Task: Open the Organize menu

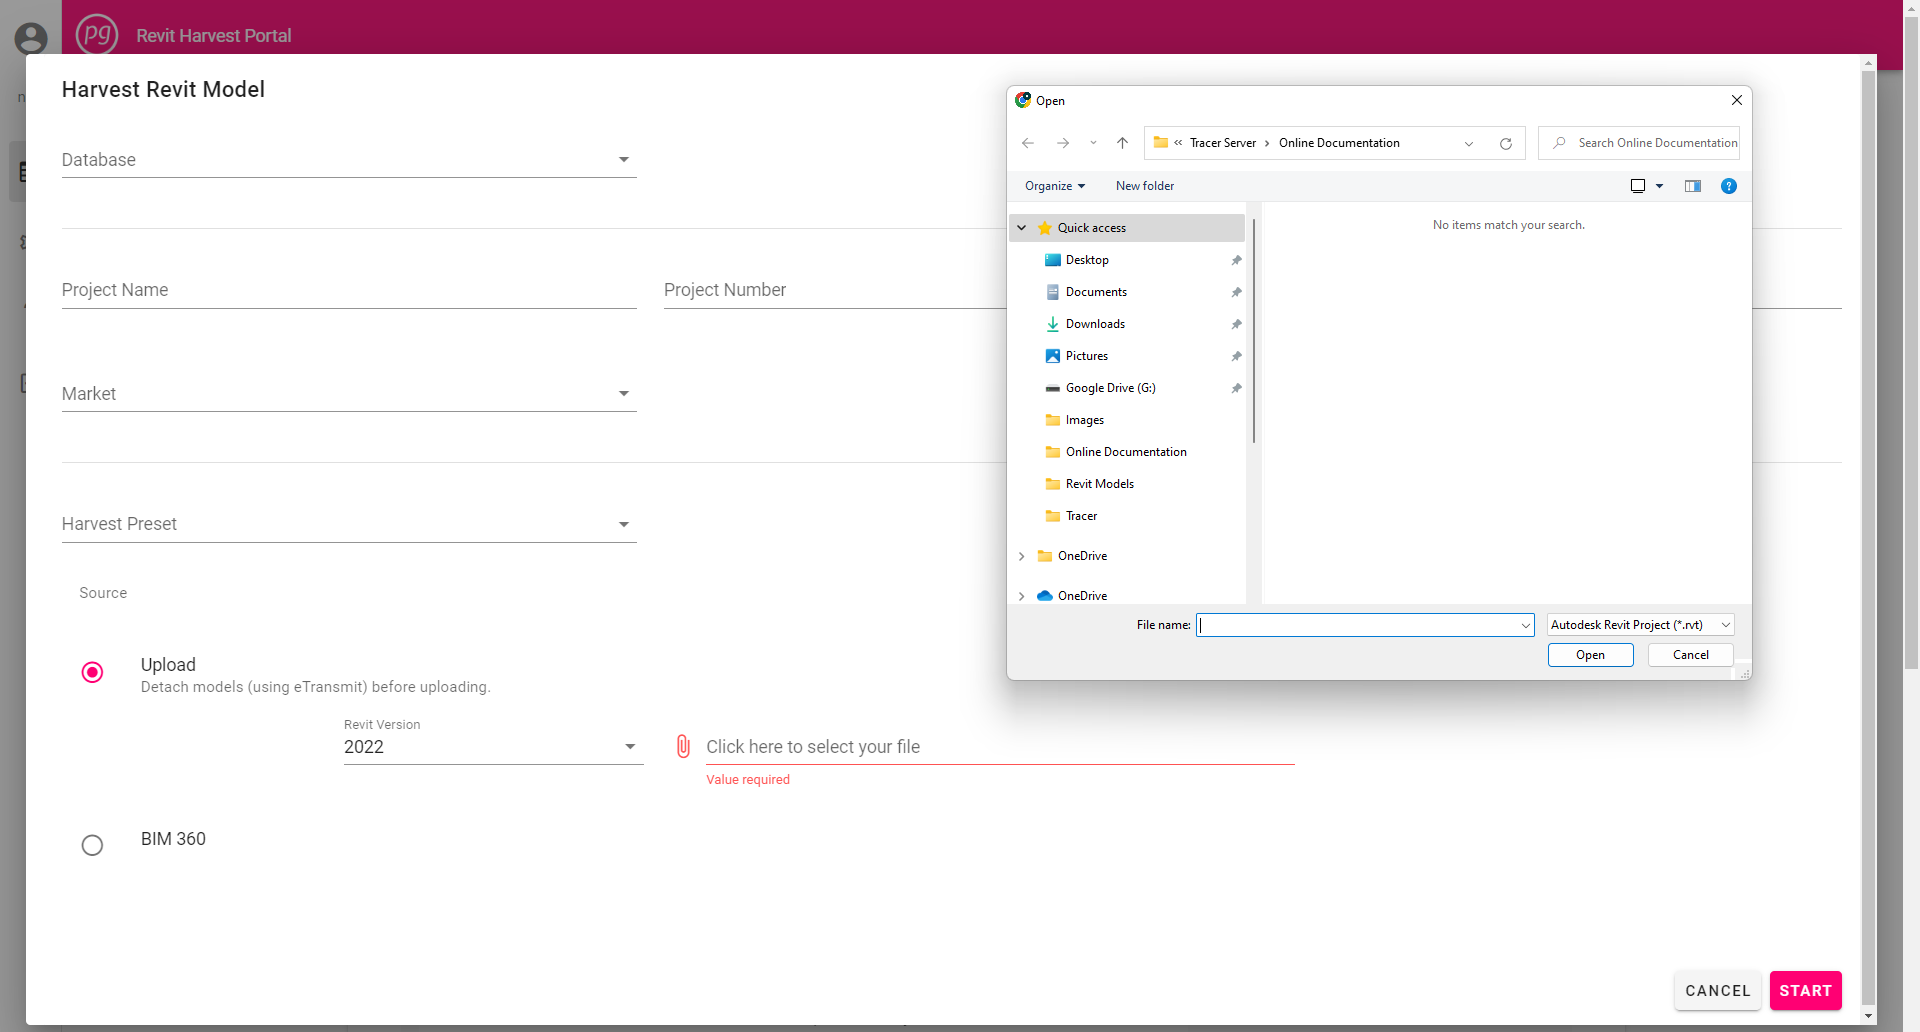Action: (1055, 186)
